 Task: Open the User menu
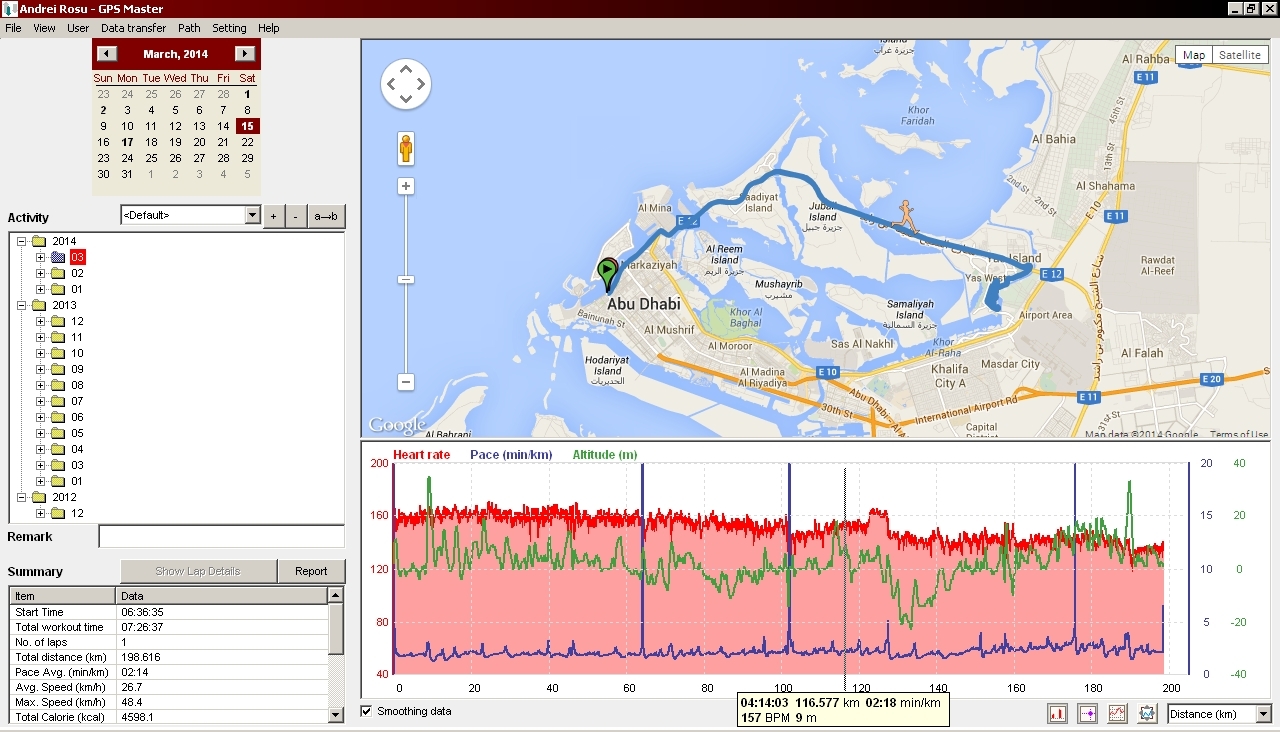78,28
